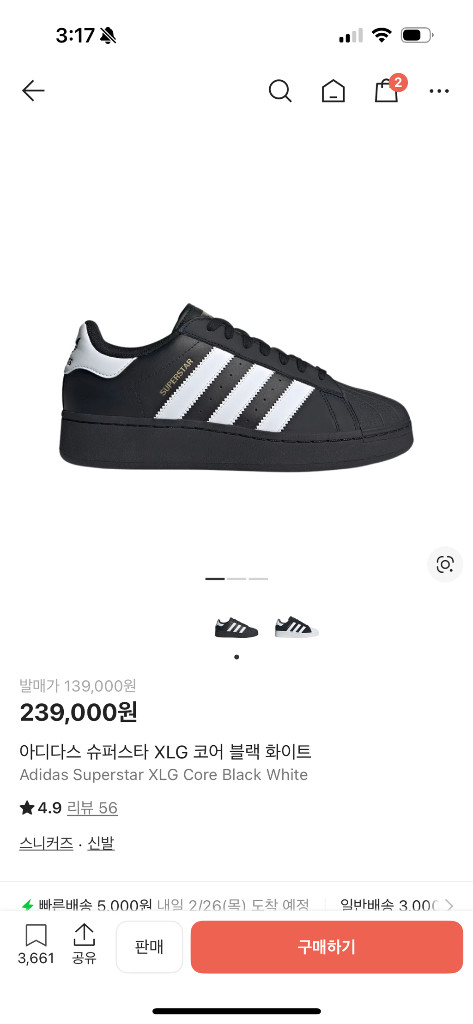Tap the red 구매하기 buy button
This screenshot has height=1024, width=473.
(327, 947)
